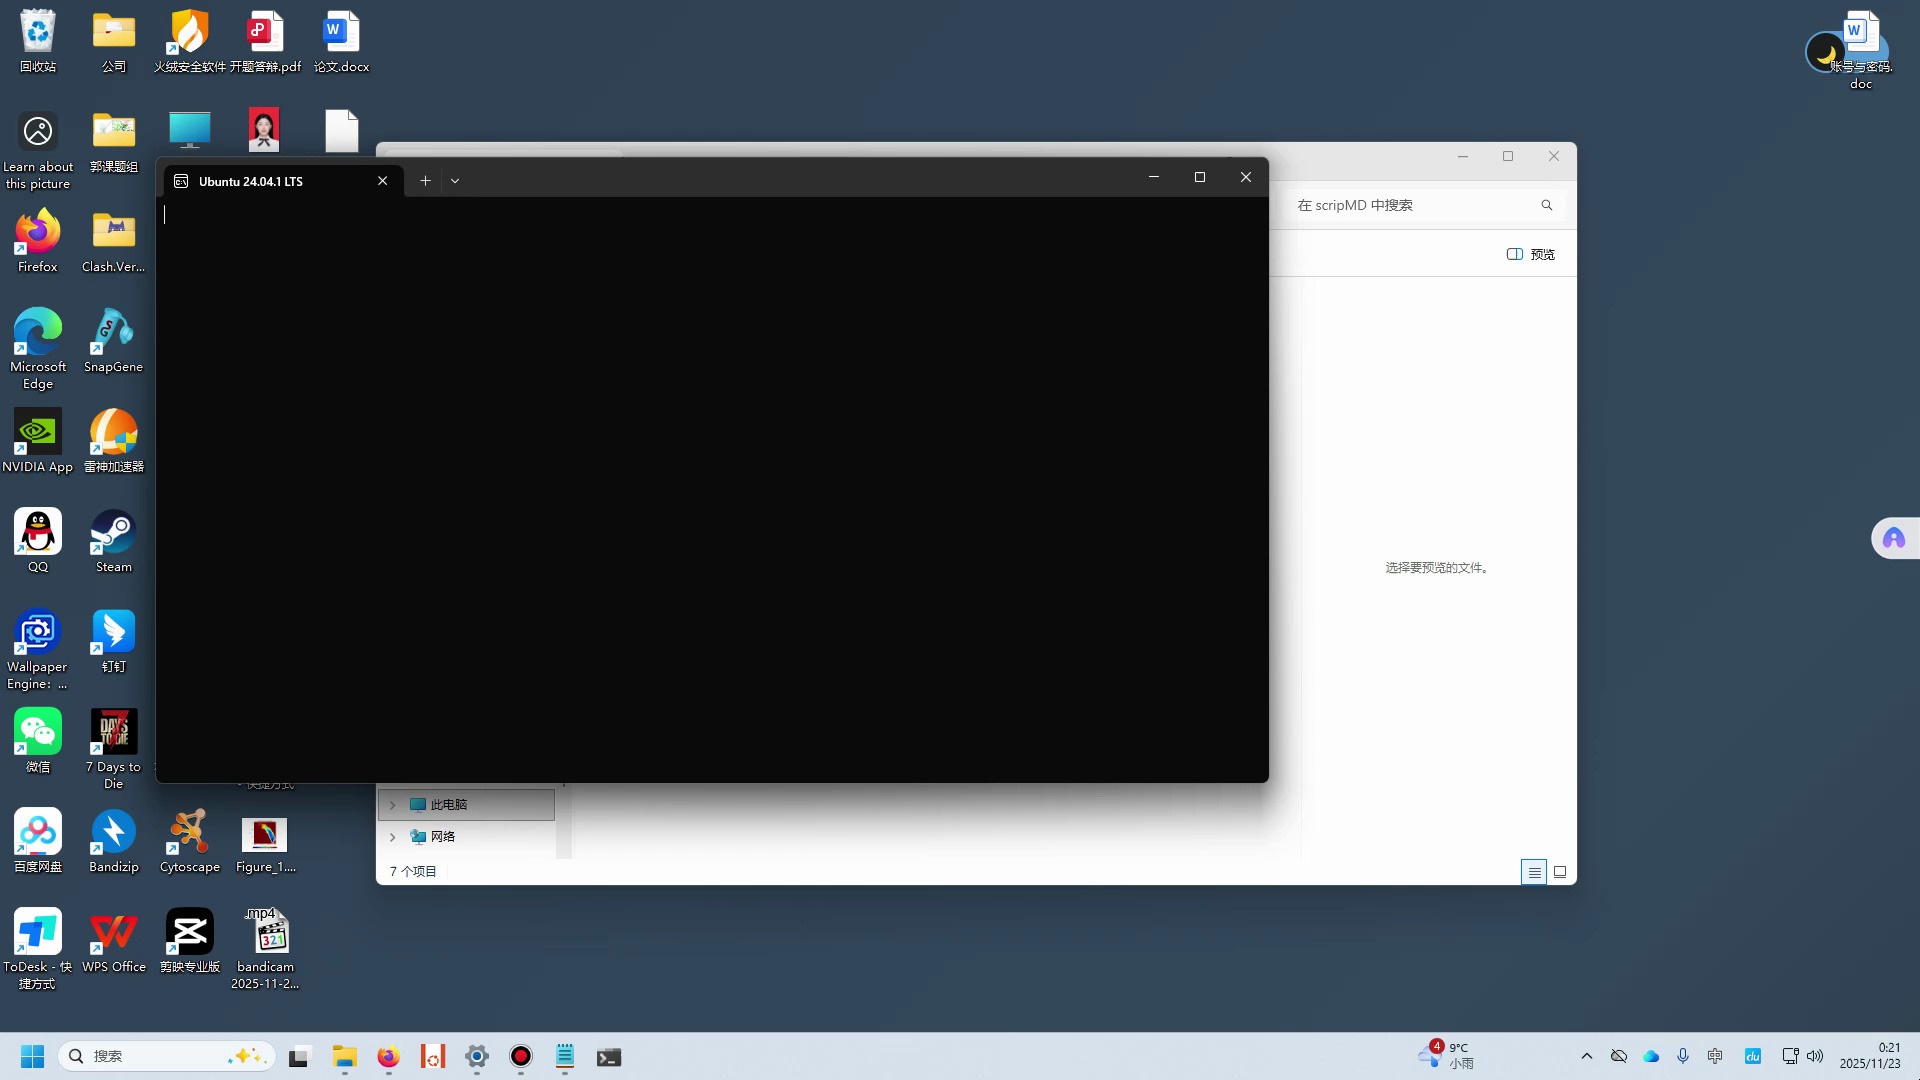Switch file view to details layout
Viewport: 1920px width, 1080px height.
(1534, 871)
